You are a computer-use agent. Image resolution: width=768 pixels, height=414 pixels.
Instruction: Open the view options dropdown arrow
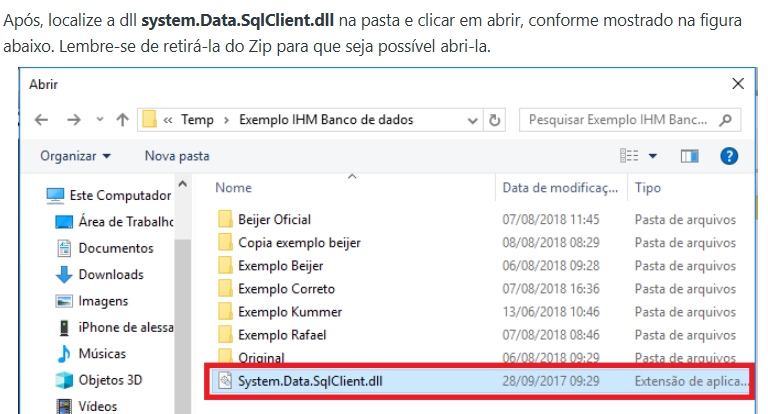[x=652, y=156]
